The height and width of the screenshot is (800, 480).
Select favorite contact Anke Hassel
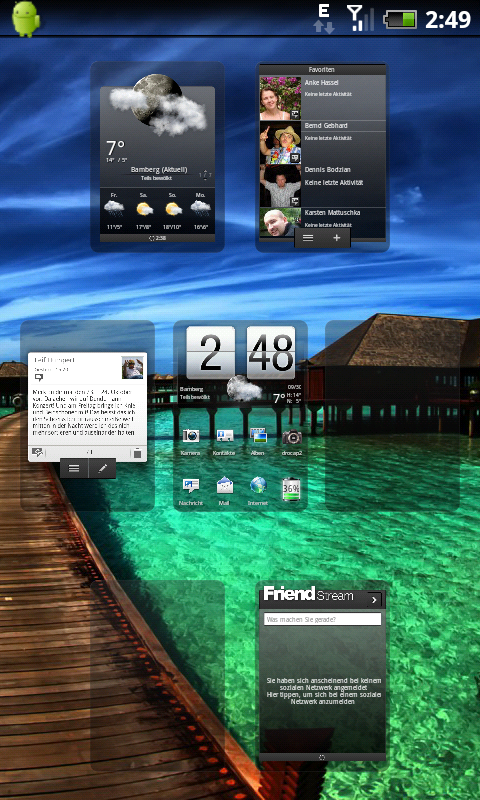click(322, 98)
